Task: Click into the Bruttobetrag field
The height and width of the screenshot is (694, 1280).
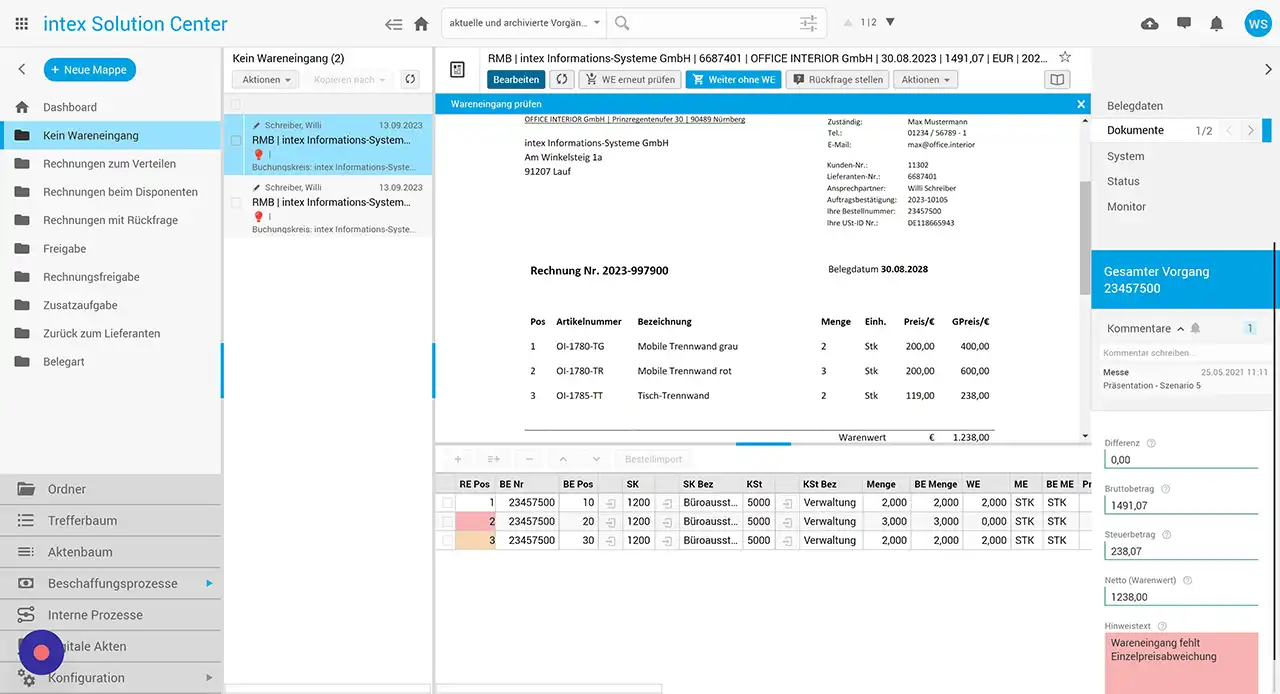Action: (1180, 506)
